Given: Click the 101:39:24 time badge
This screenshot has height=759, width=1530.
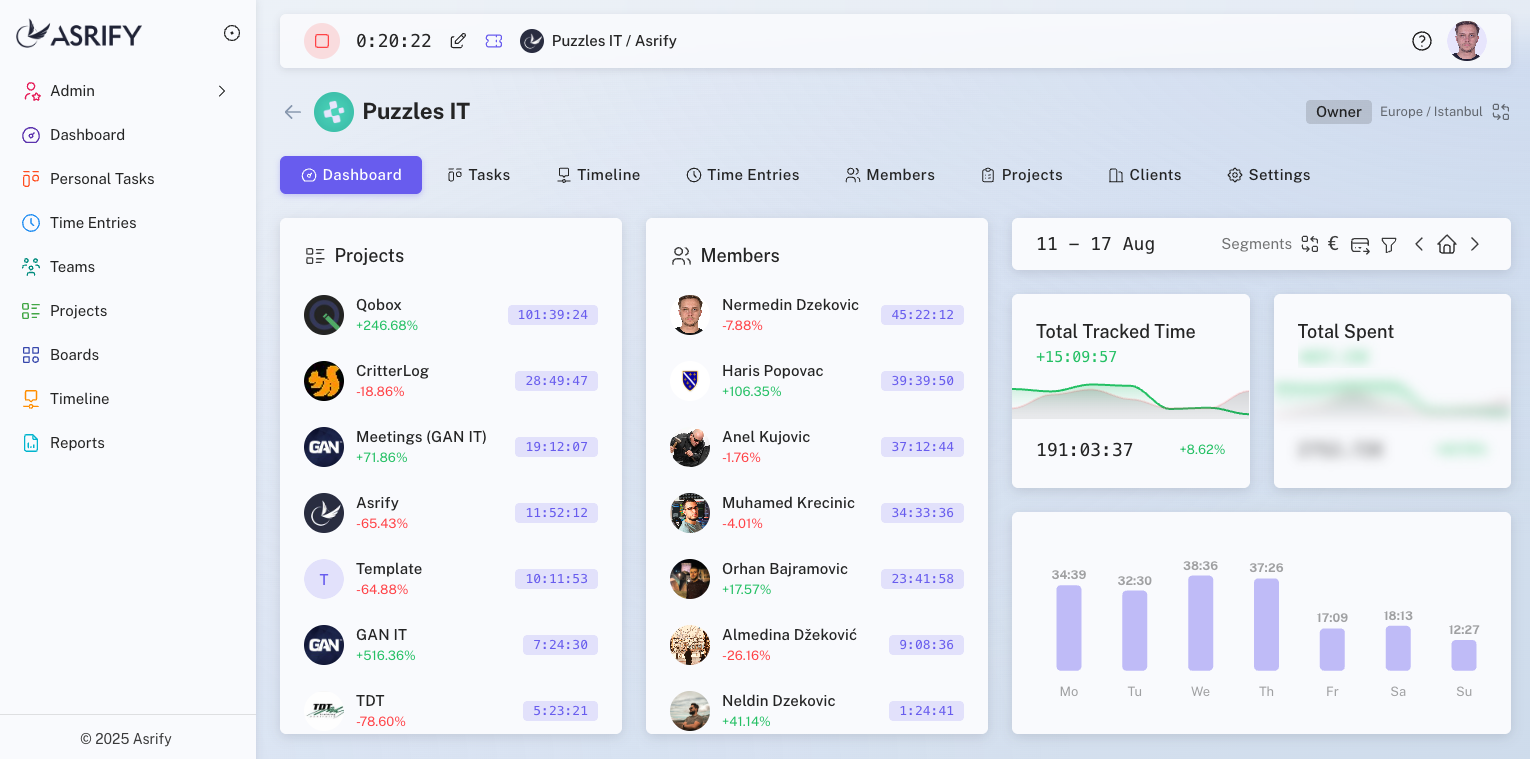Looking at the screenshot, I should [553, 315].
